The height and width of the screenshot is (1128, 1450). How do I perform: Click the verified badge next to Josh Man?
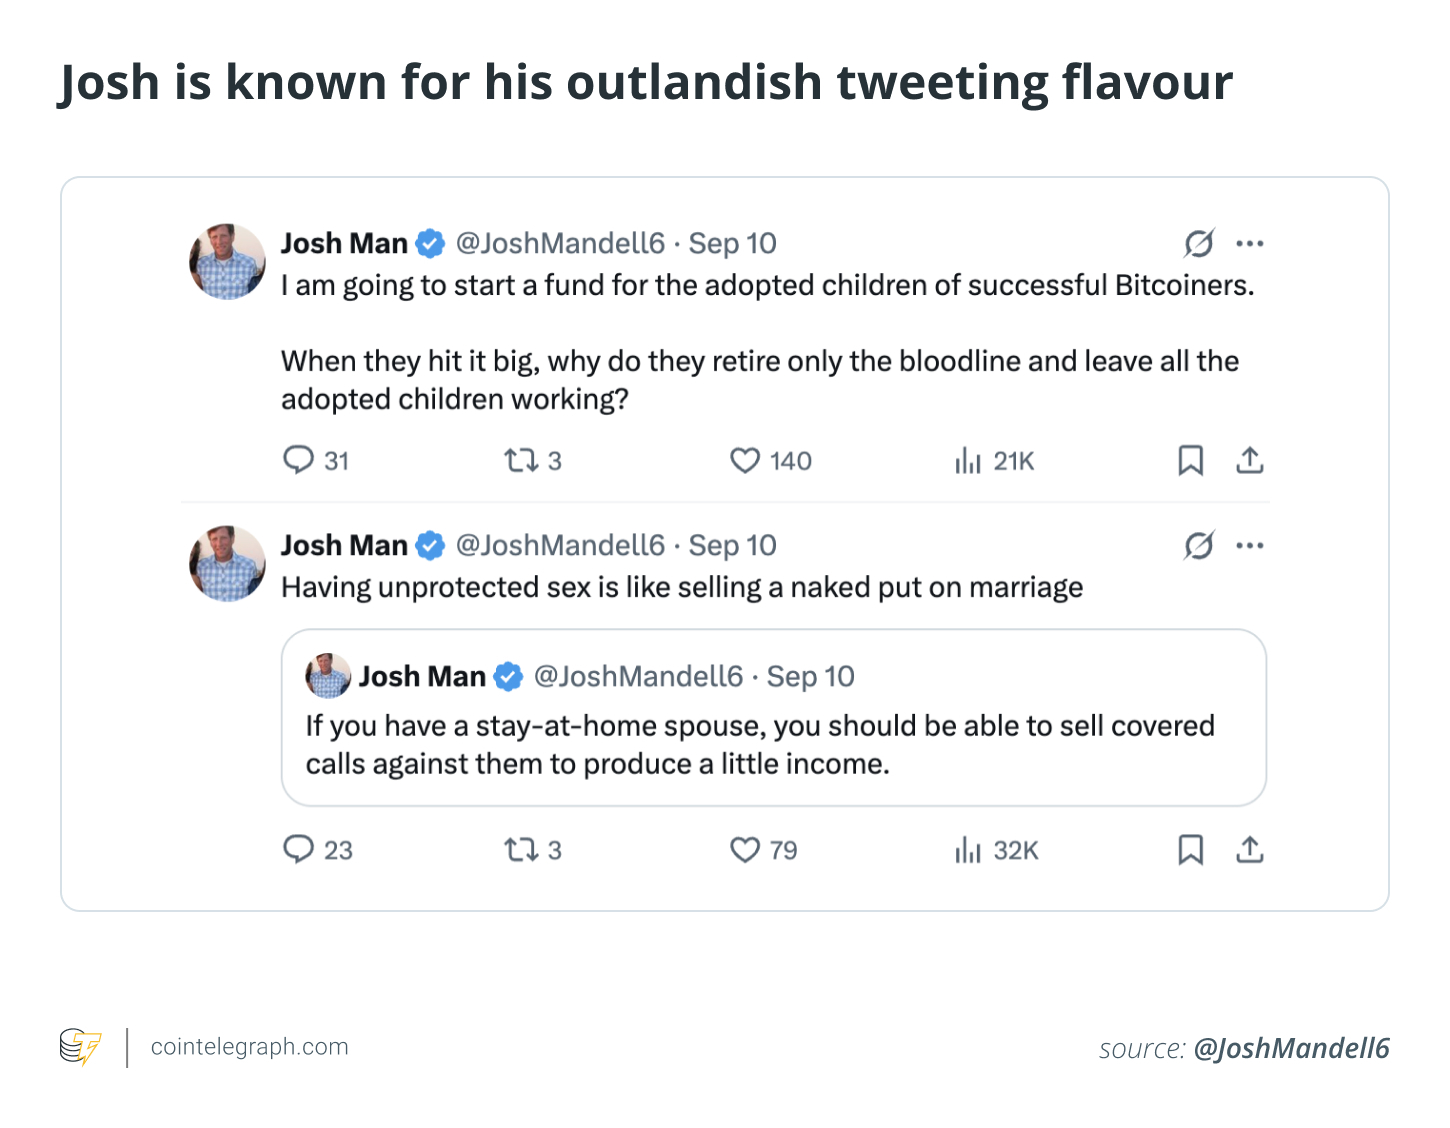point(430,242)
